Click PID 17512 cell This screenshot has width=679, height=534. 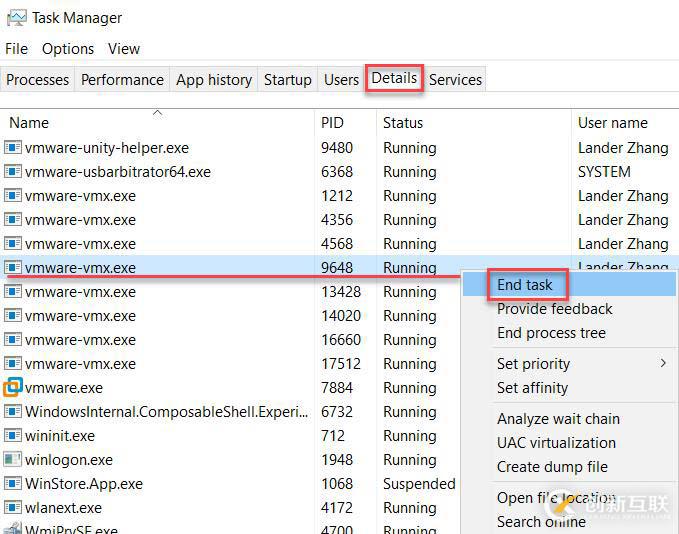coord(341,363)
